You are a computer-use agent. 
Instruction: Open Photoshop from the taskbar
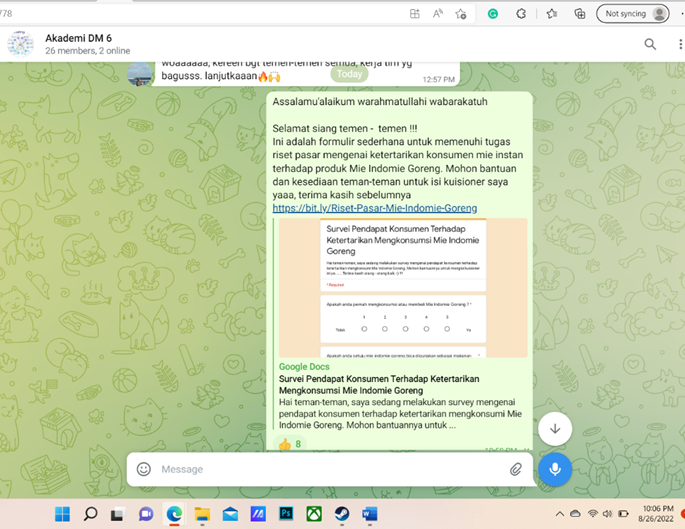click(x=286, y=513)
